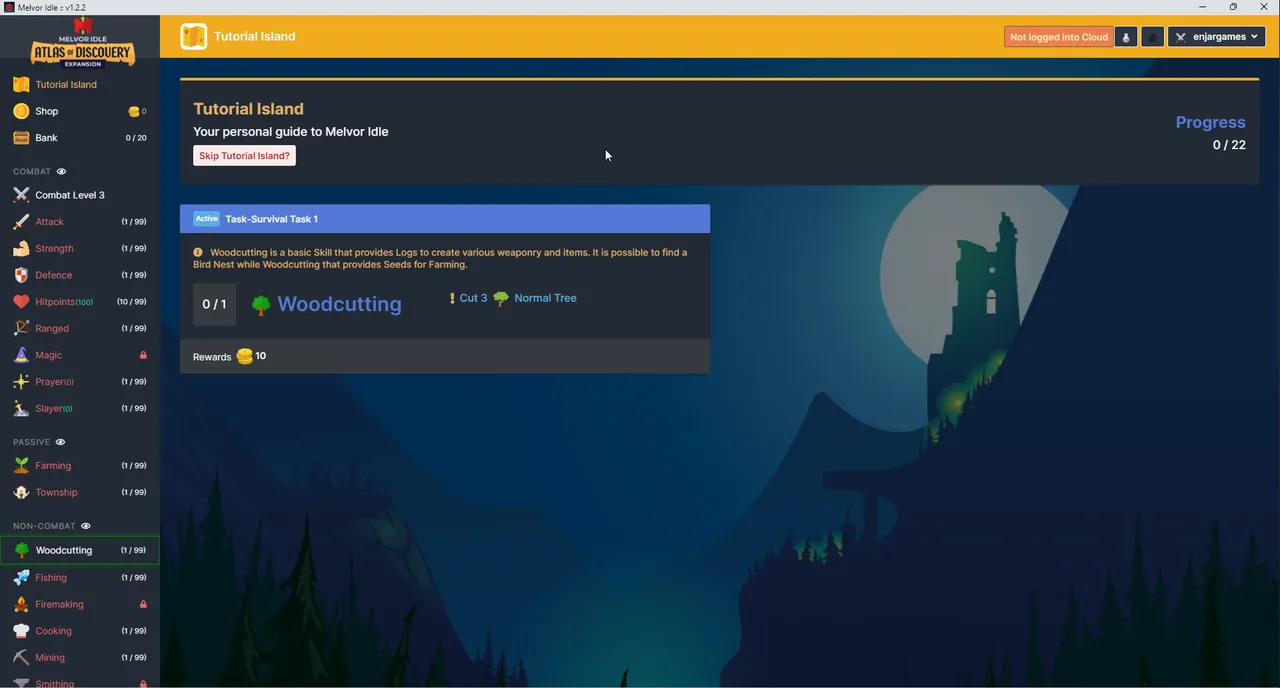This screenshot has height=688, width=1280.
Task: Restore down the Melvor Idle window
Action: pyautogui.click(x=1233, y=7)
